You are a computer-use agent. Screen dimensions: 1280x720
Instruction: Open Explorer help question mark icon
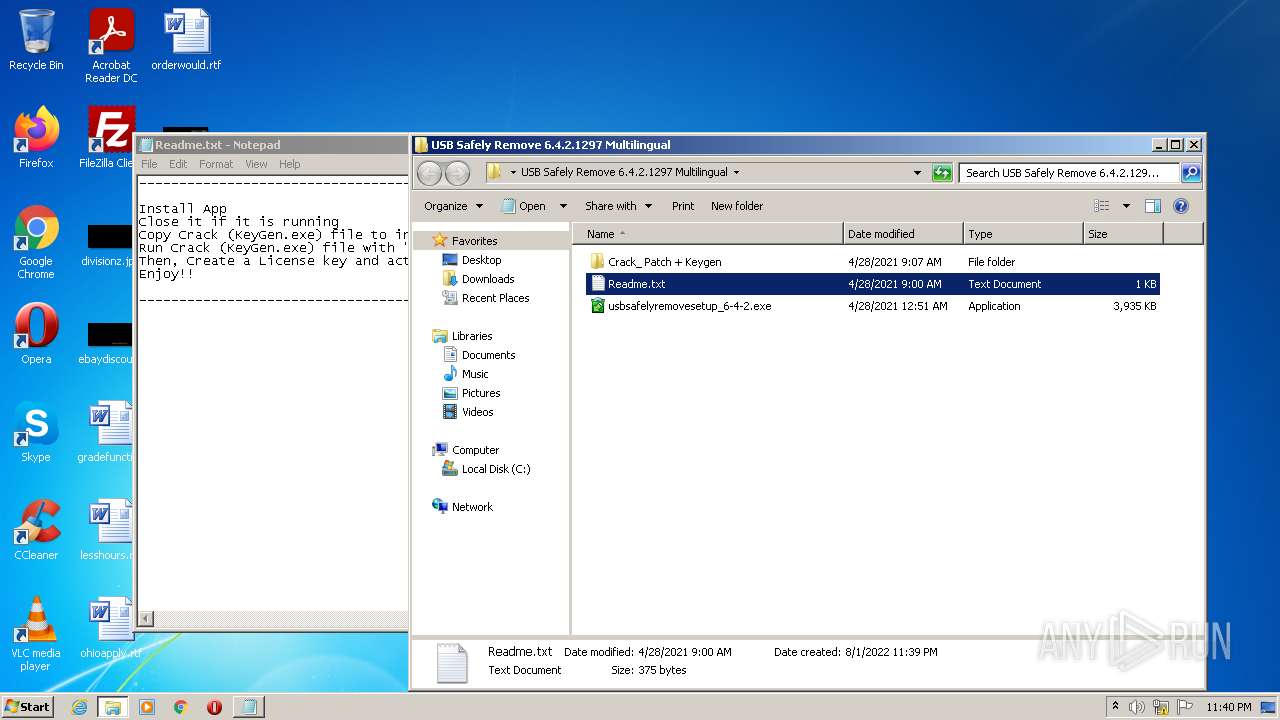(1180, 206)
